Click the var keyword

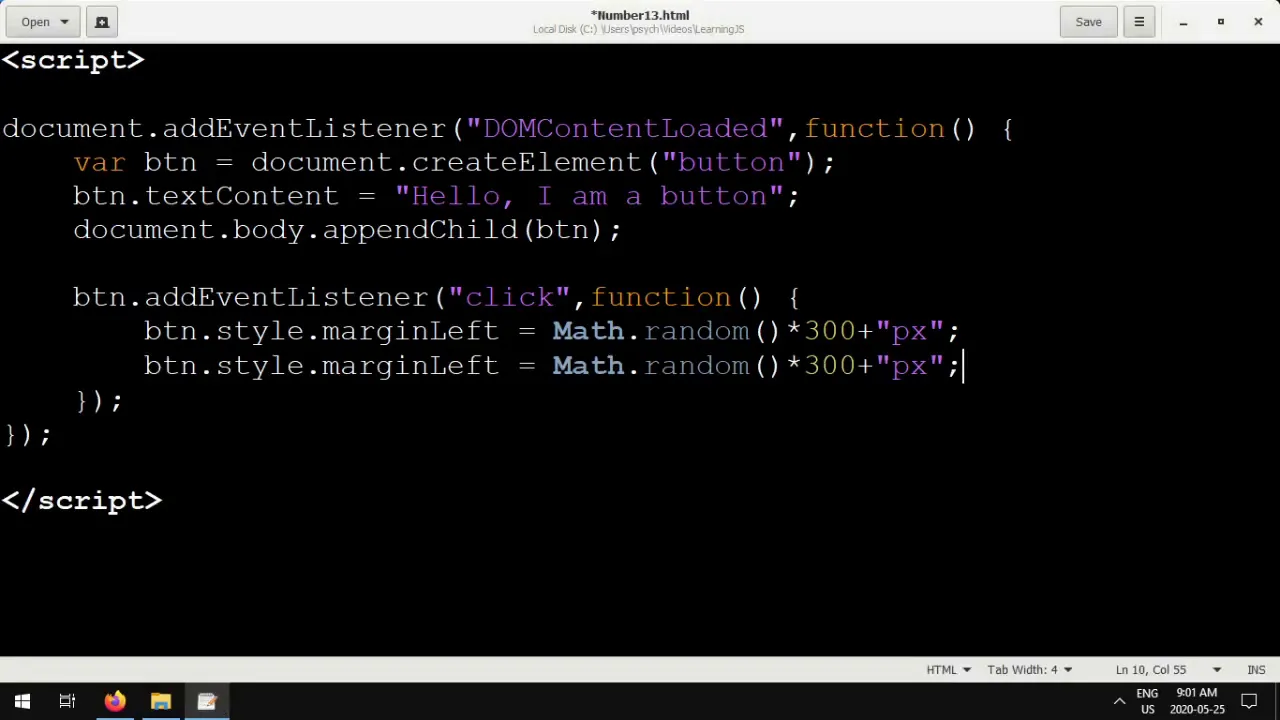tap(99, 162)
